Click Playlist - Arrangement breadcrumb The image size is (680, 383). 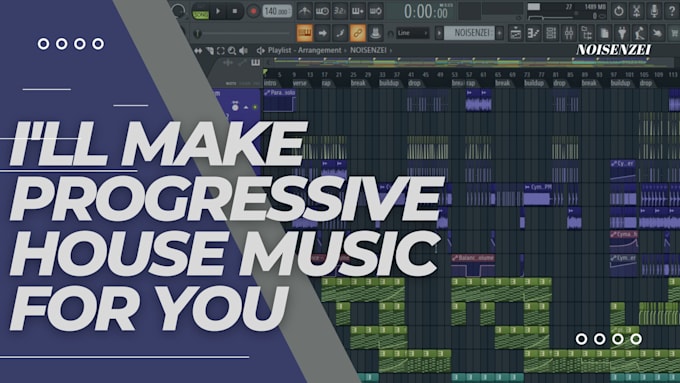pyautogui.click(x=304, y=50)
